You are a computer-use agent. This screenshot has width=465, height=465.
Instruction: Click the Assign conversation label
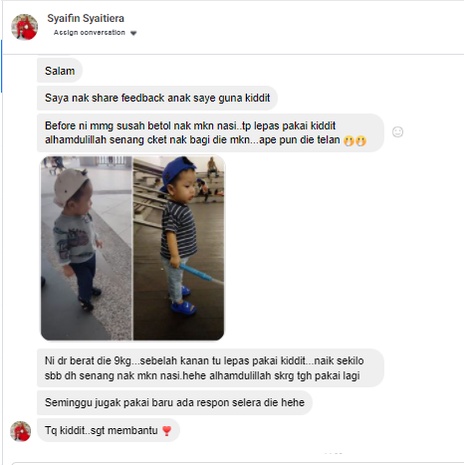pos(89,32)
